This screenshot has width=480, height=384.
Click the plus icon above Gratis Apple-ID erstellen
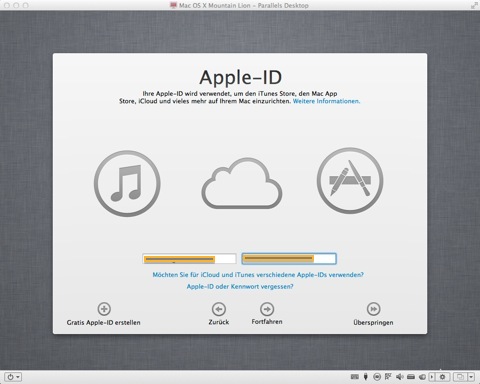point(104,309)
